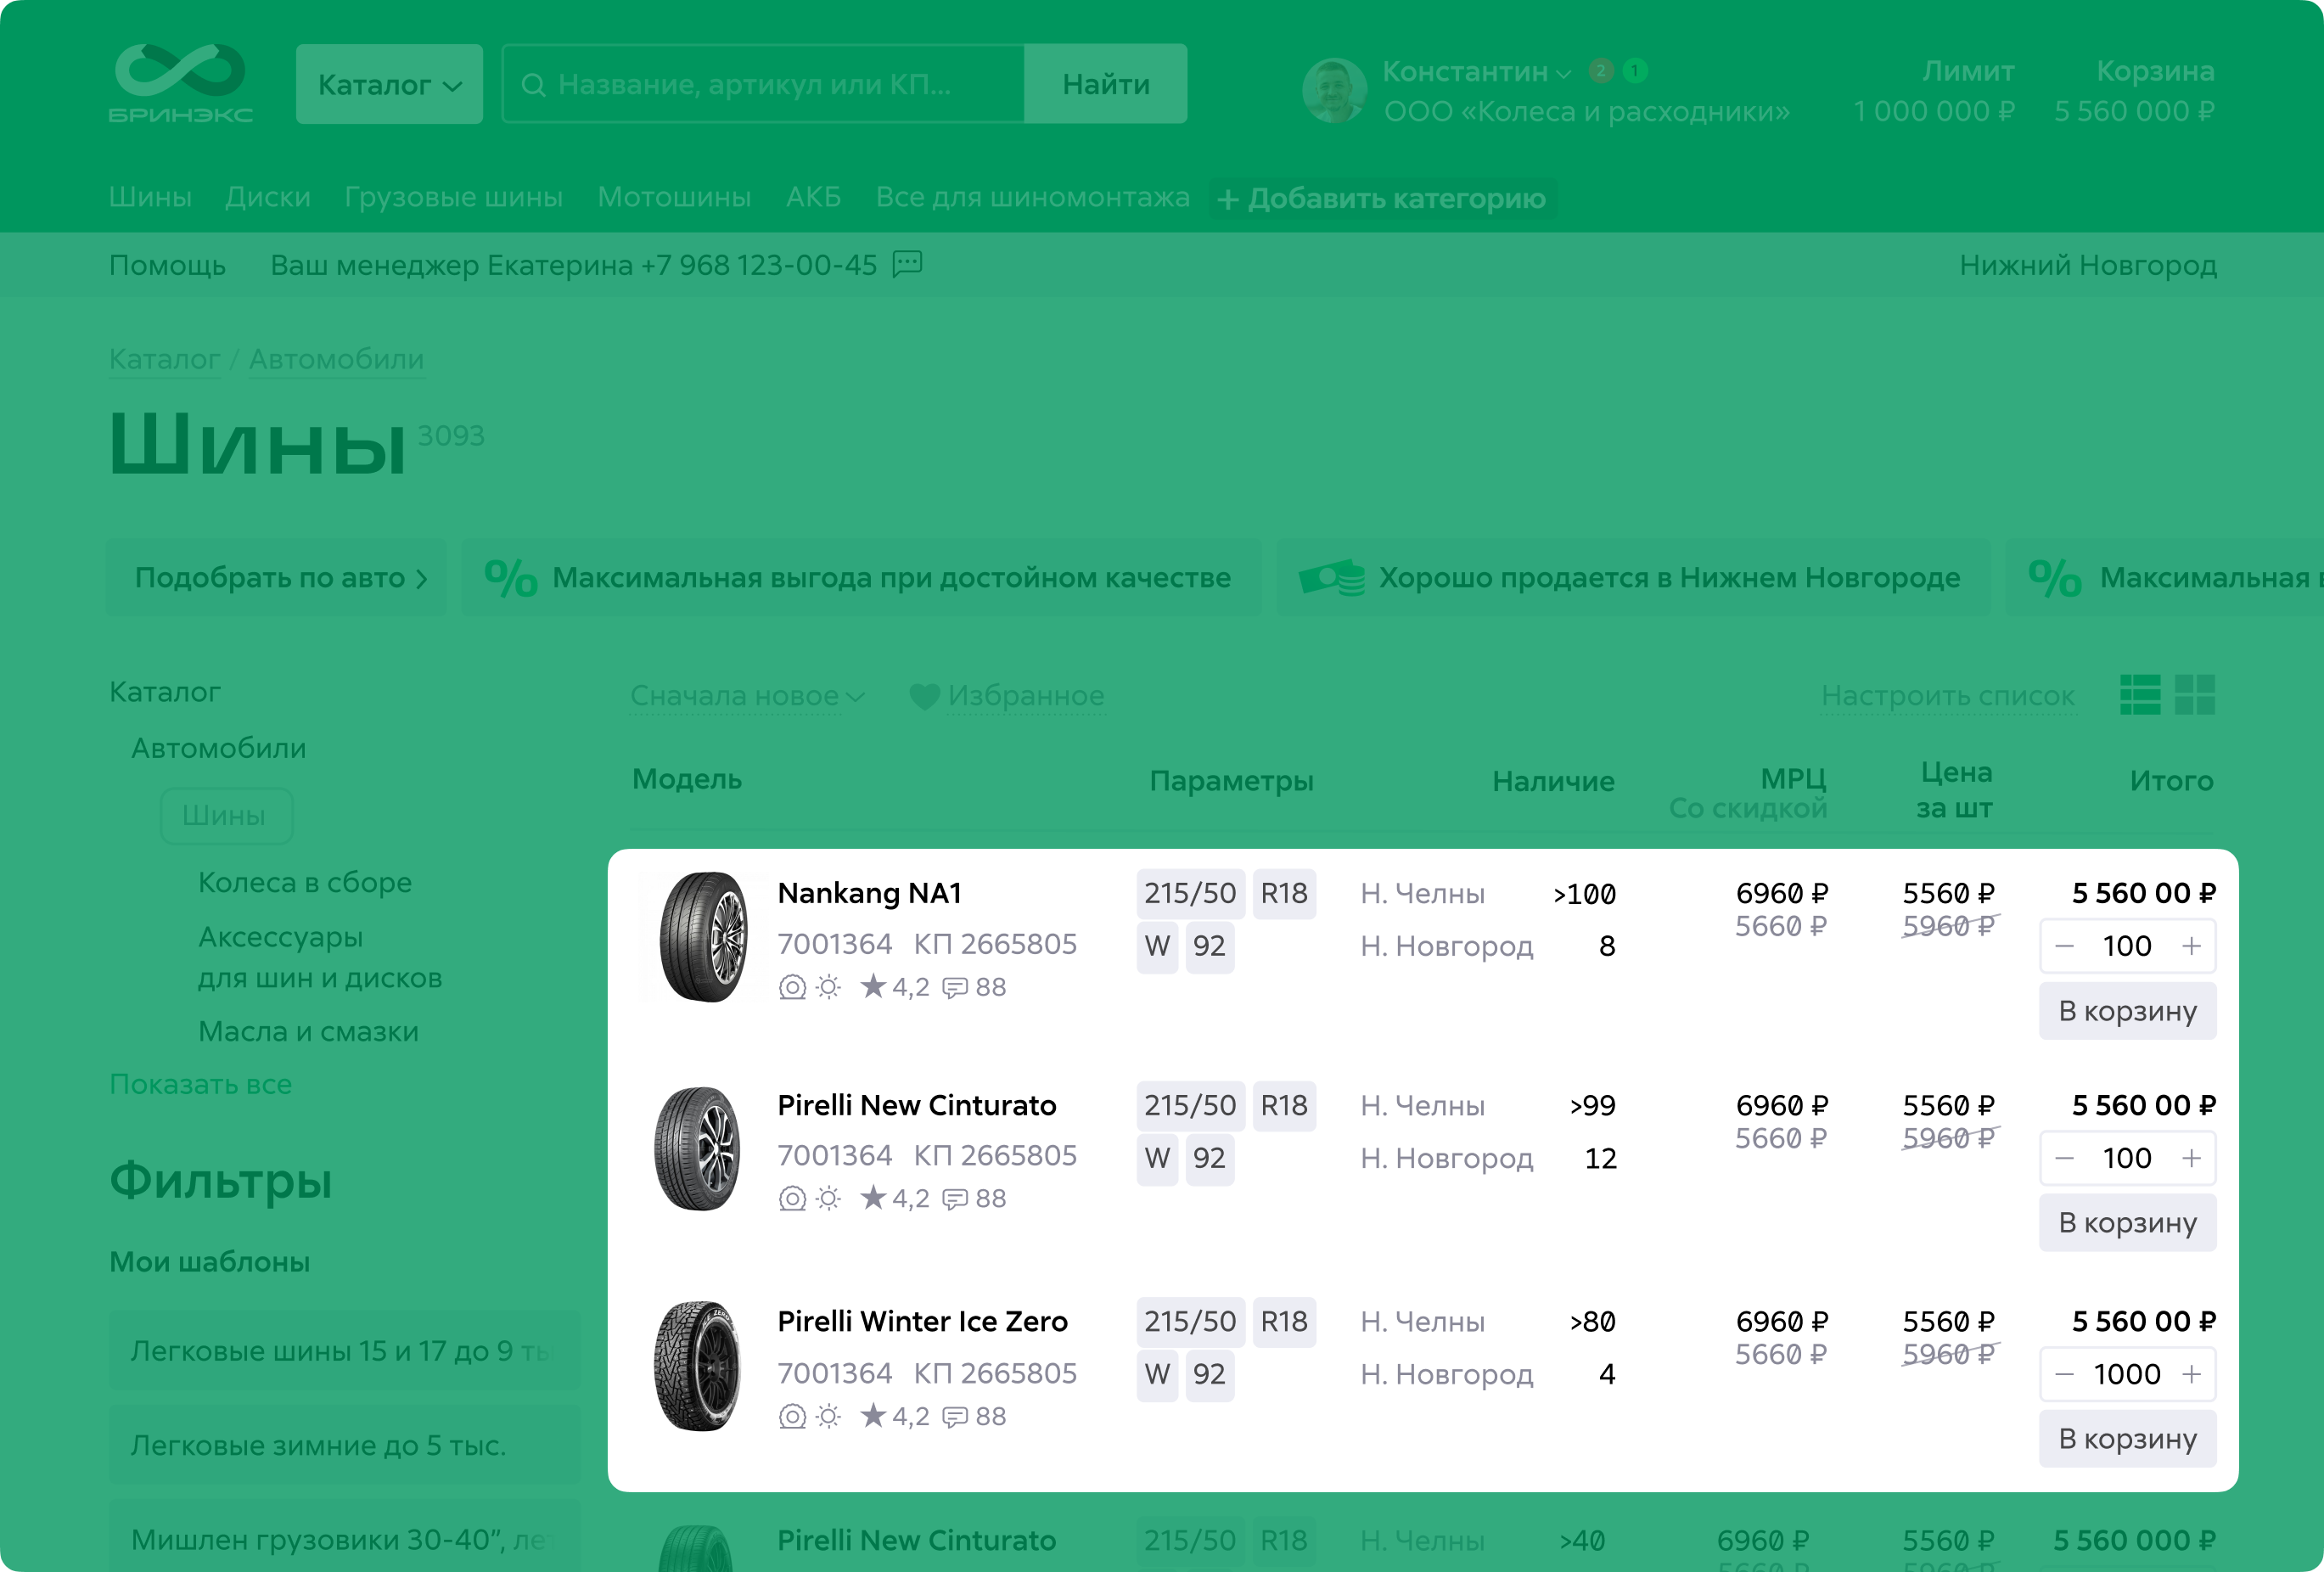2324x1572 pixels.
Task: Increase Pirelli Winter Ice Zero quantity
Action: [2191, 1374]
